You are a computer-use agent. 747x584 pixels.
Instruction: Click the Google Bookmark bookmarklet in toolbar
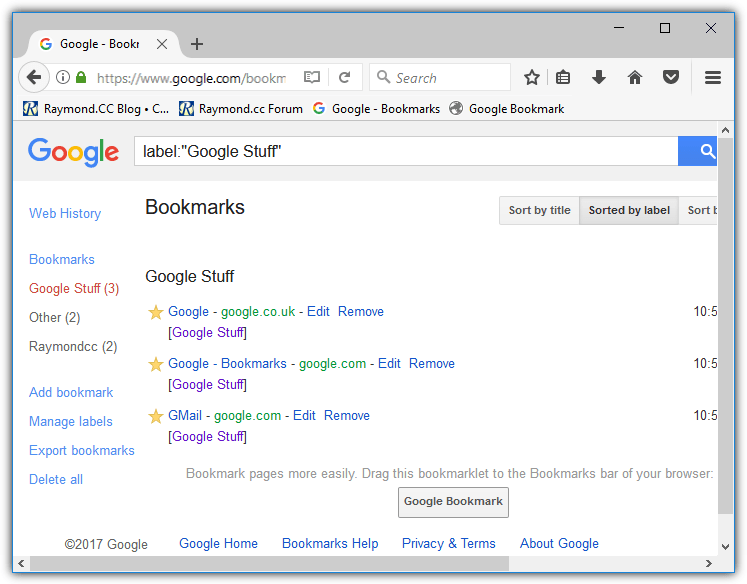click(x=506, y=109)
